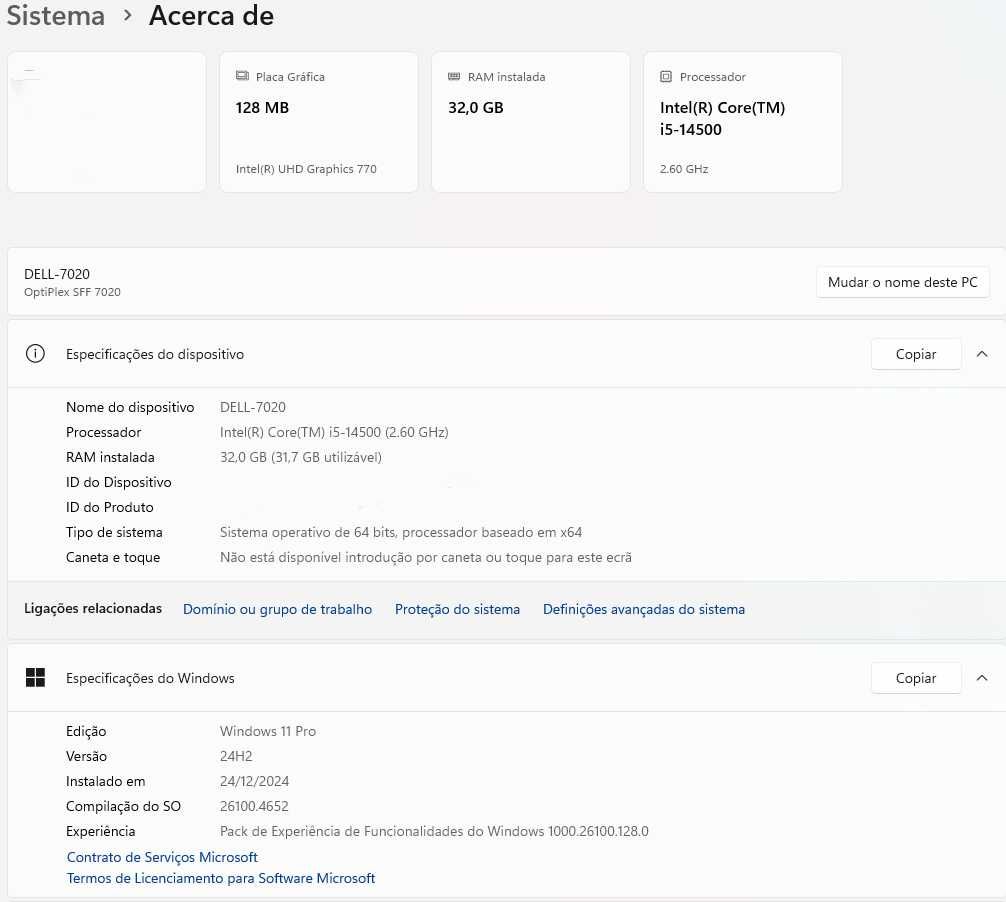The height and width of the screenshot is (902, 1006).
Task: Open Domínio ou grupo de trabalho link
Action: point(277,609)
